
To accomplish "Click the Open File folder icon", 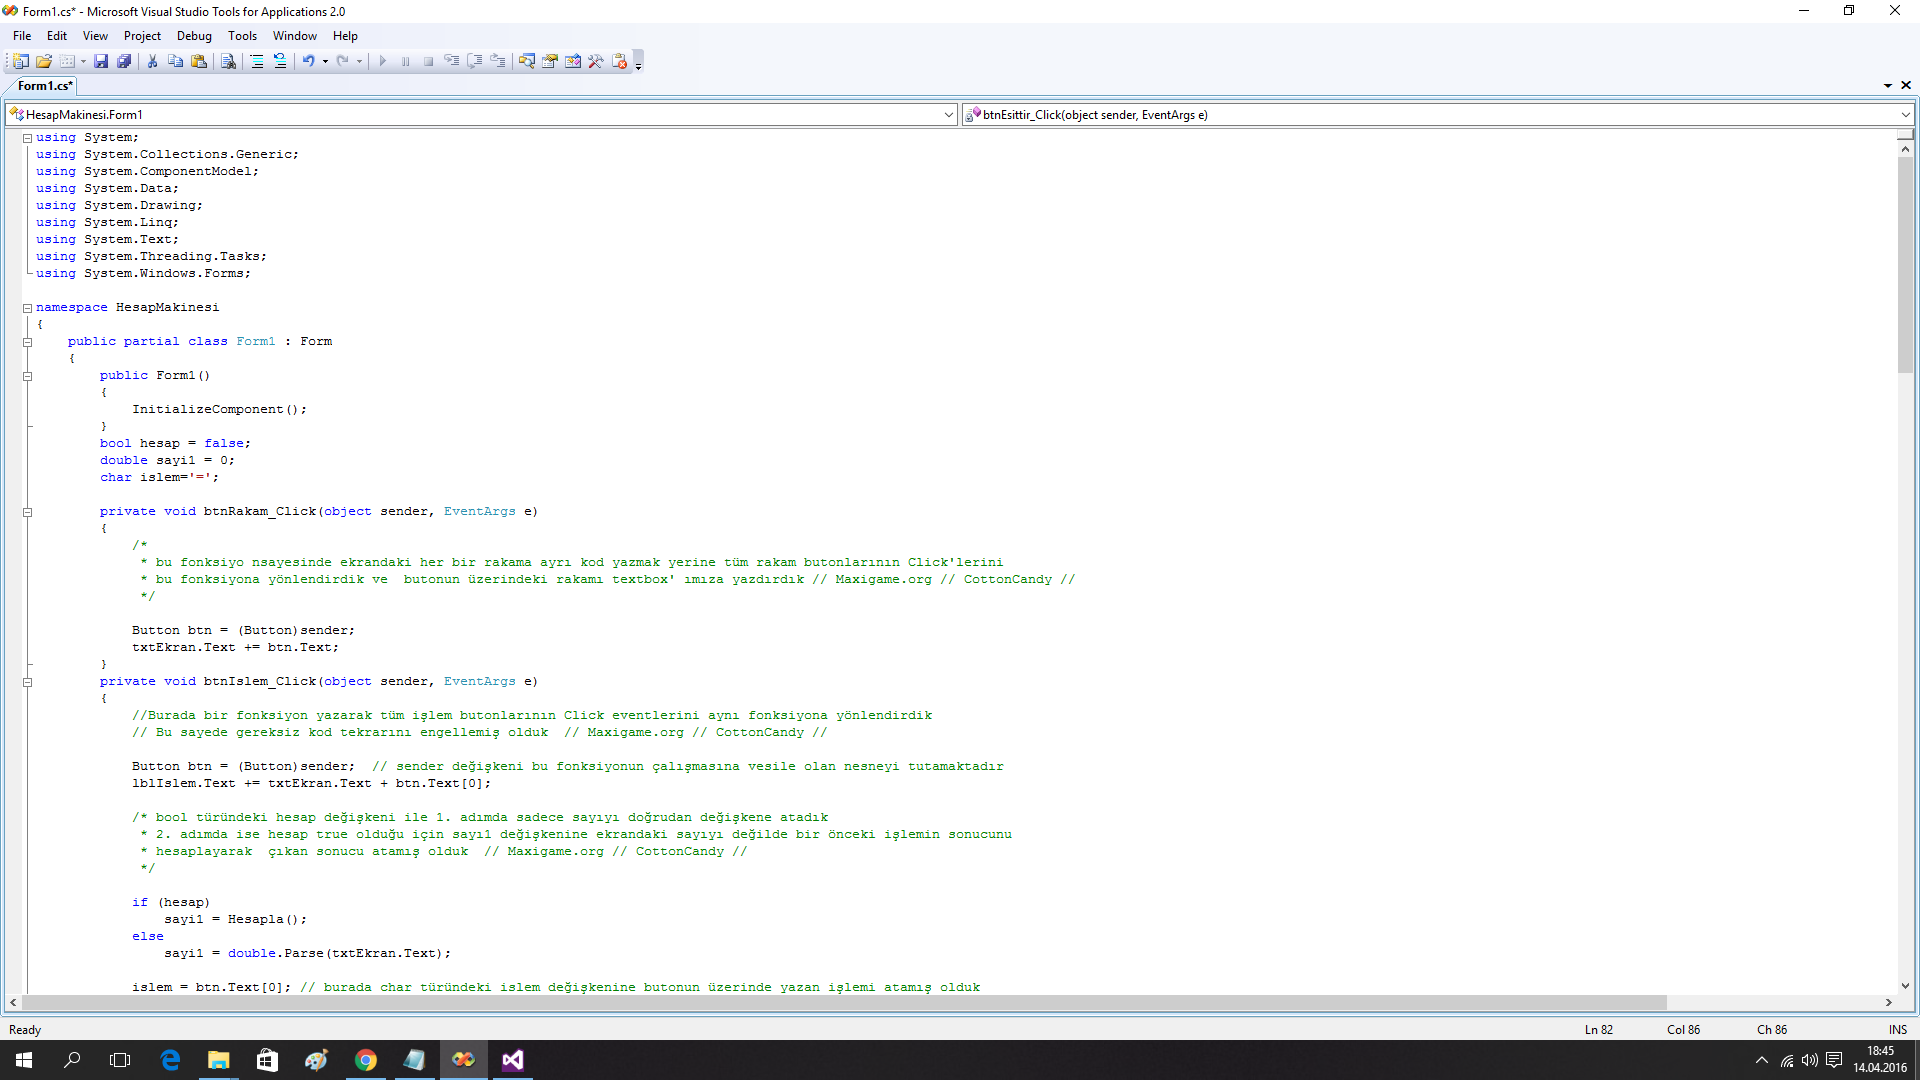I will click(44, 61).
